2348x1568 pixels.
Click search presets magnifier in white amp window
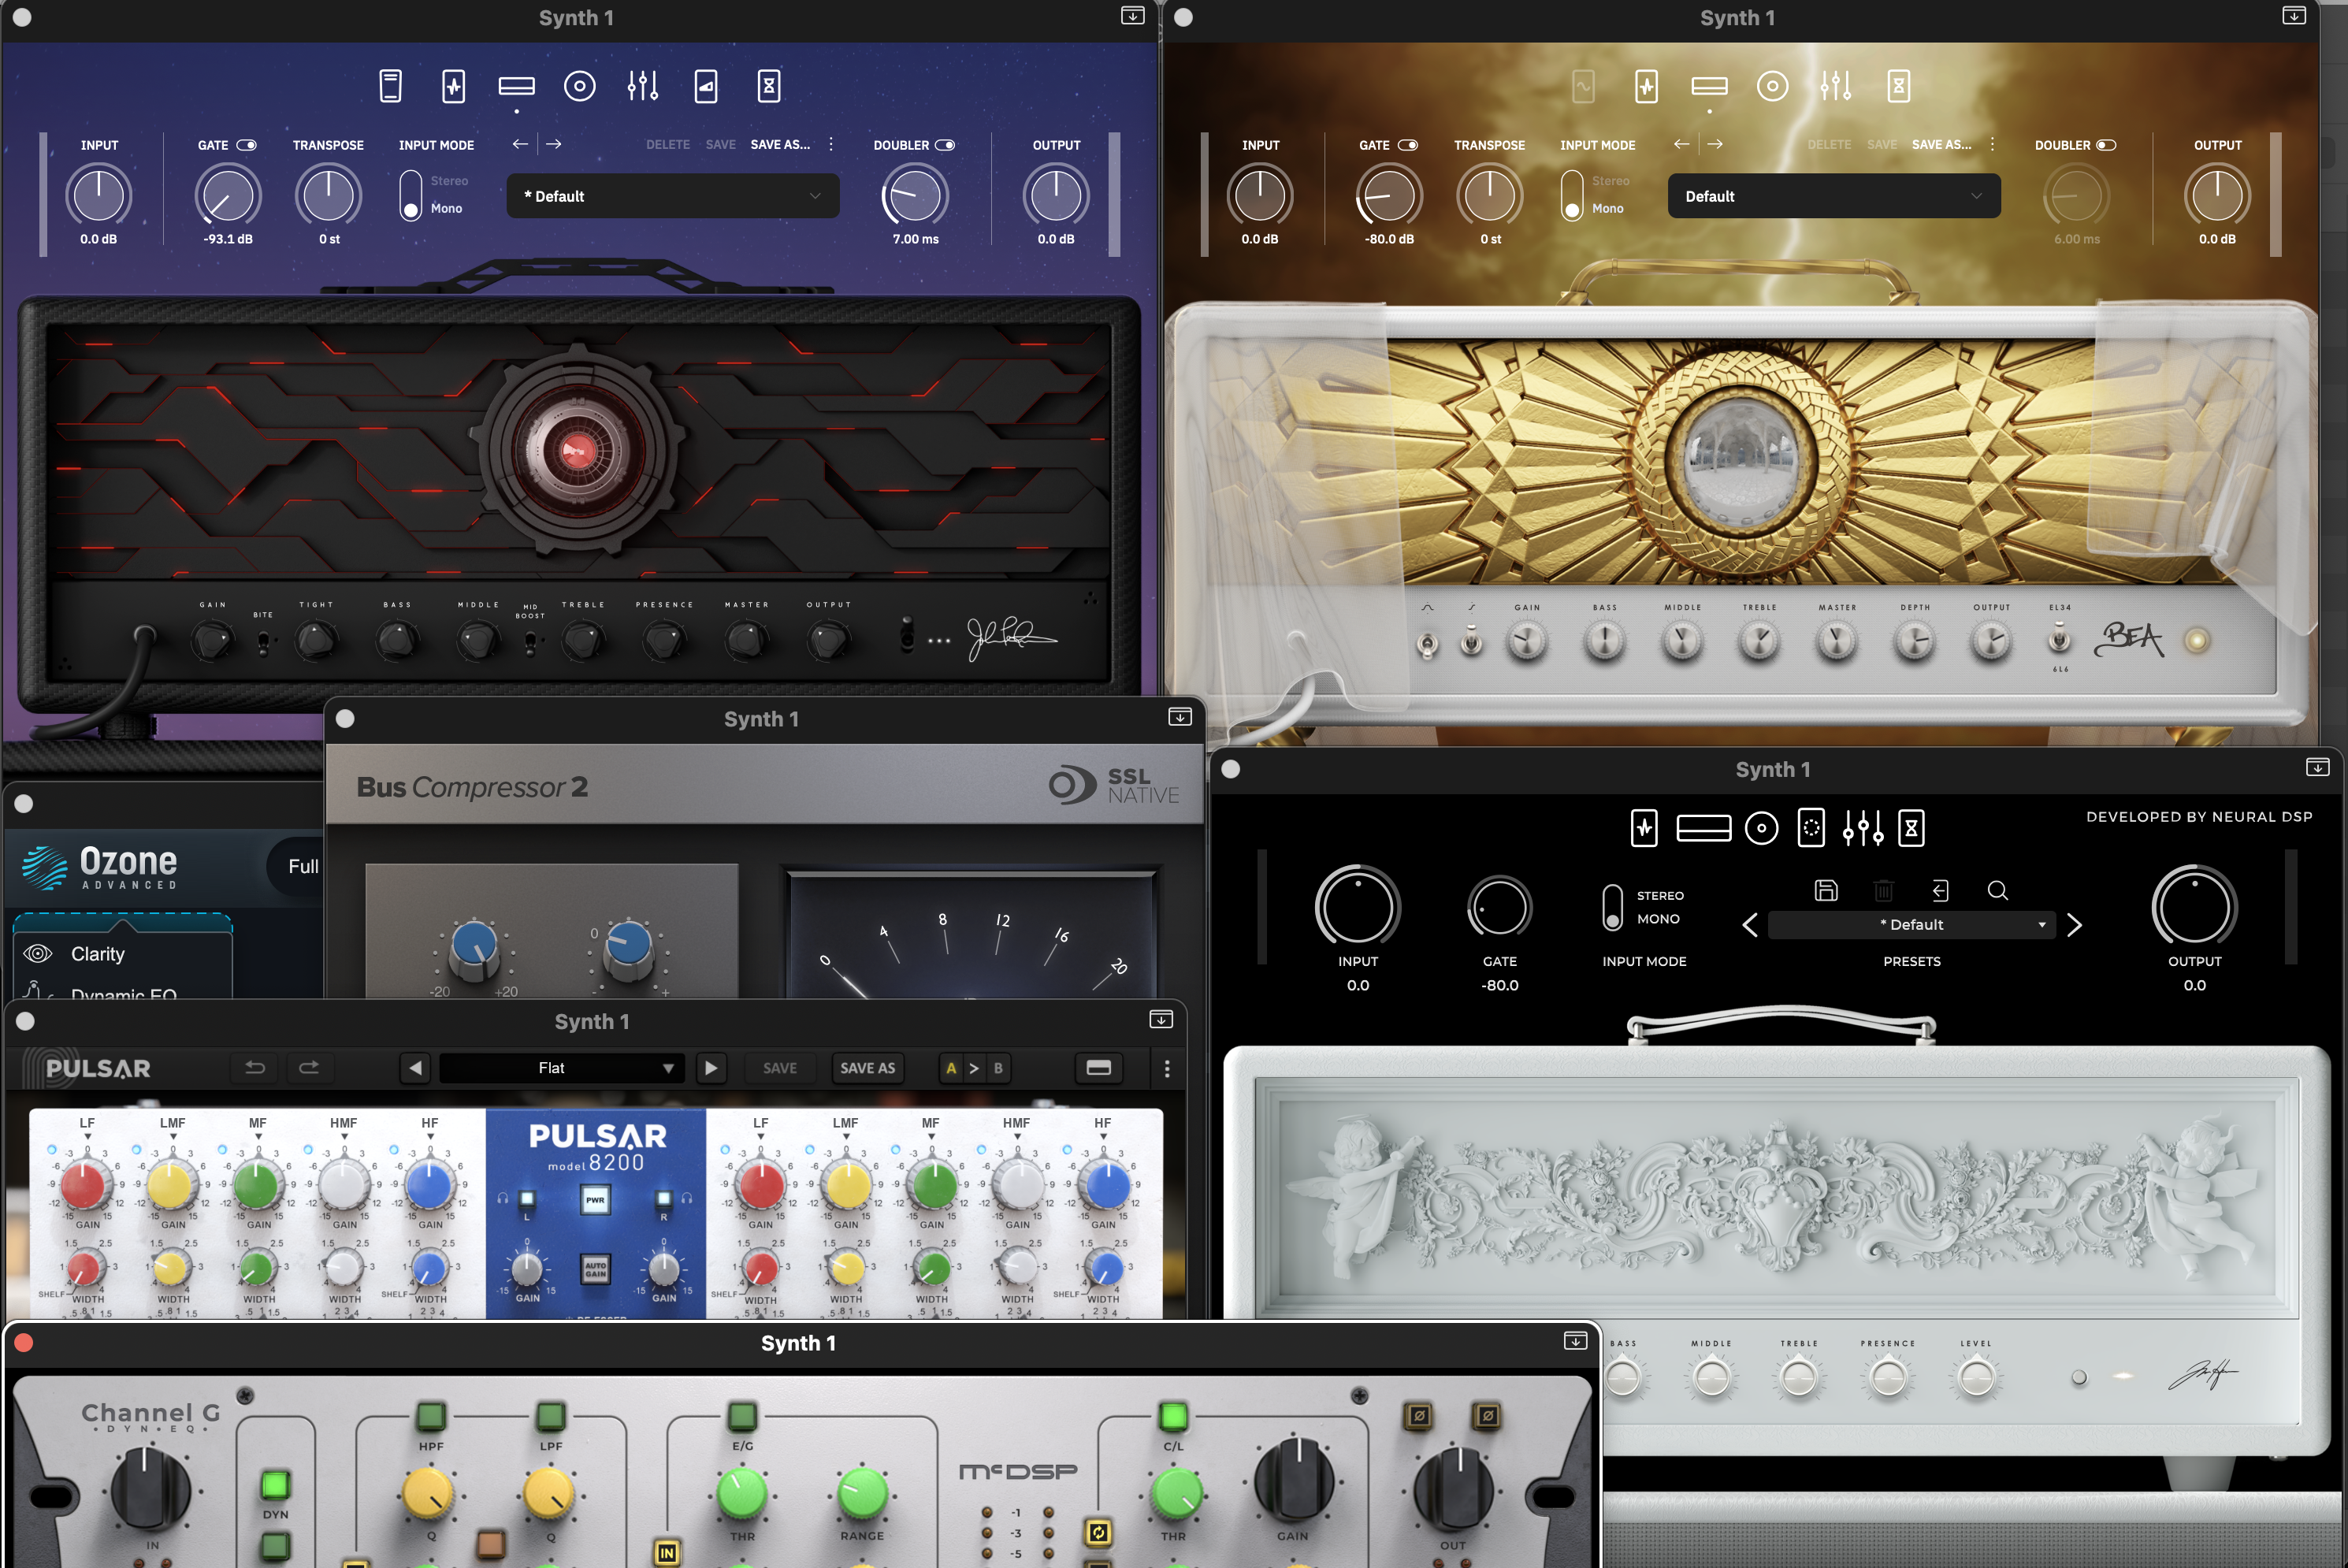[1998, 890]
